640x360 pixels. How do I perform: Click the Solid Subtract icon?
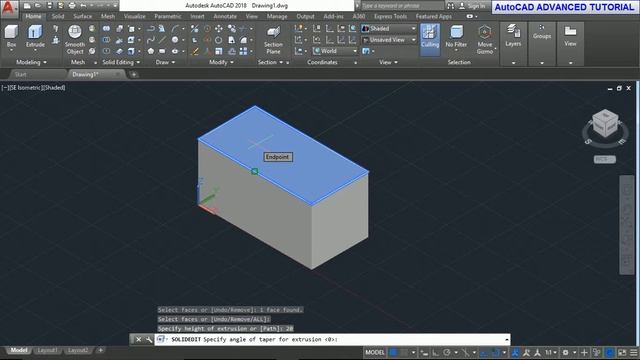point(106,40)
